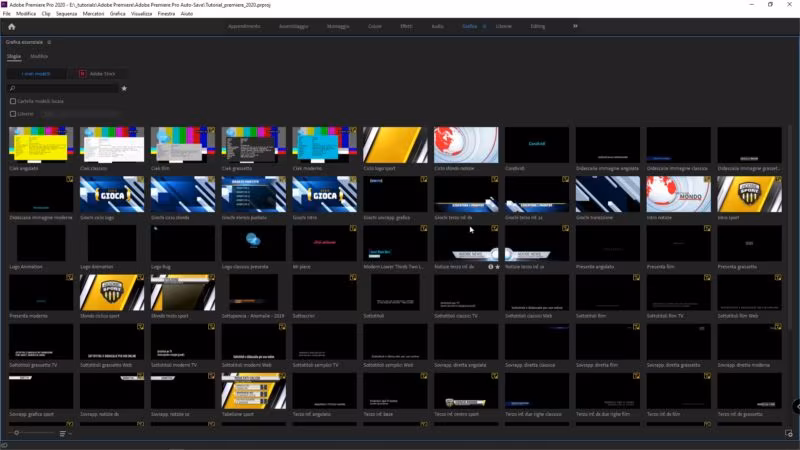800x450 pixels.
Task: Switch to Effetti workspace
Action: tap(406, 27)
